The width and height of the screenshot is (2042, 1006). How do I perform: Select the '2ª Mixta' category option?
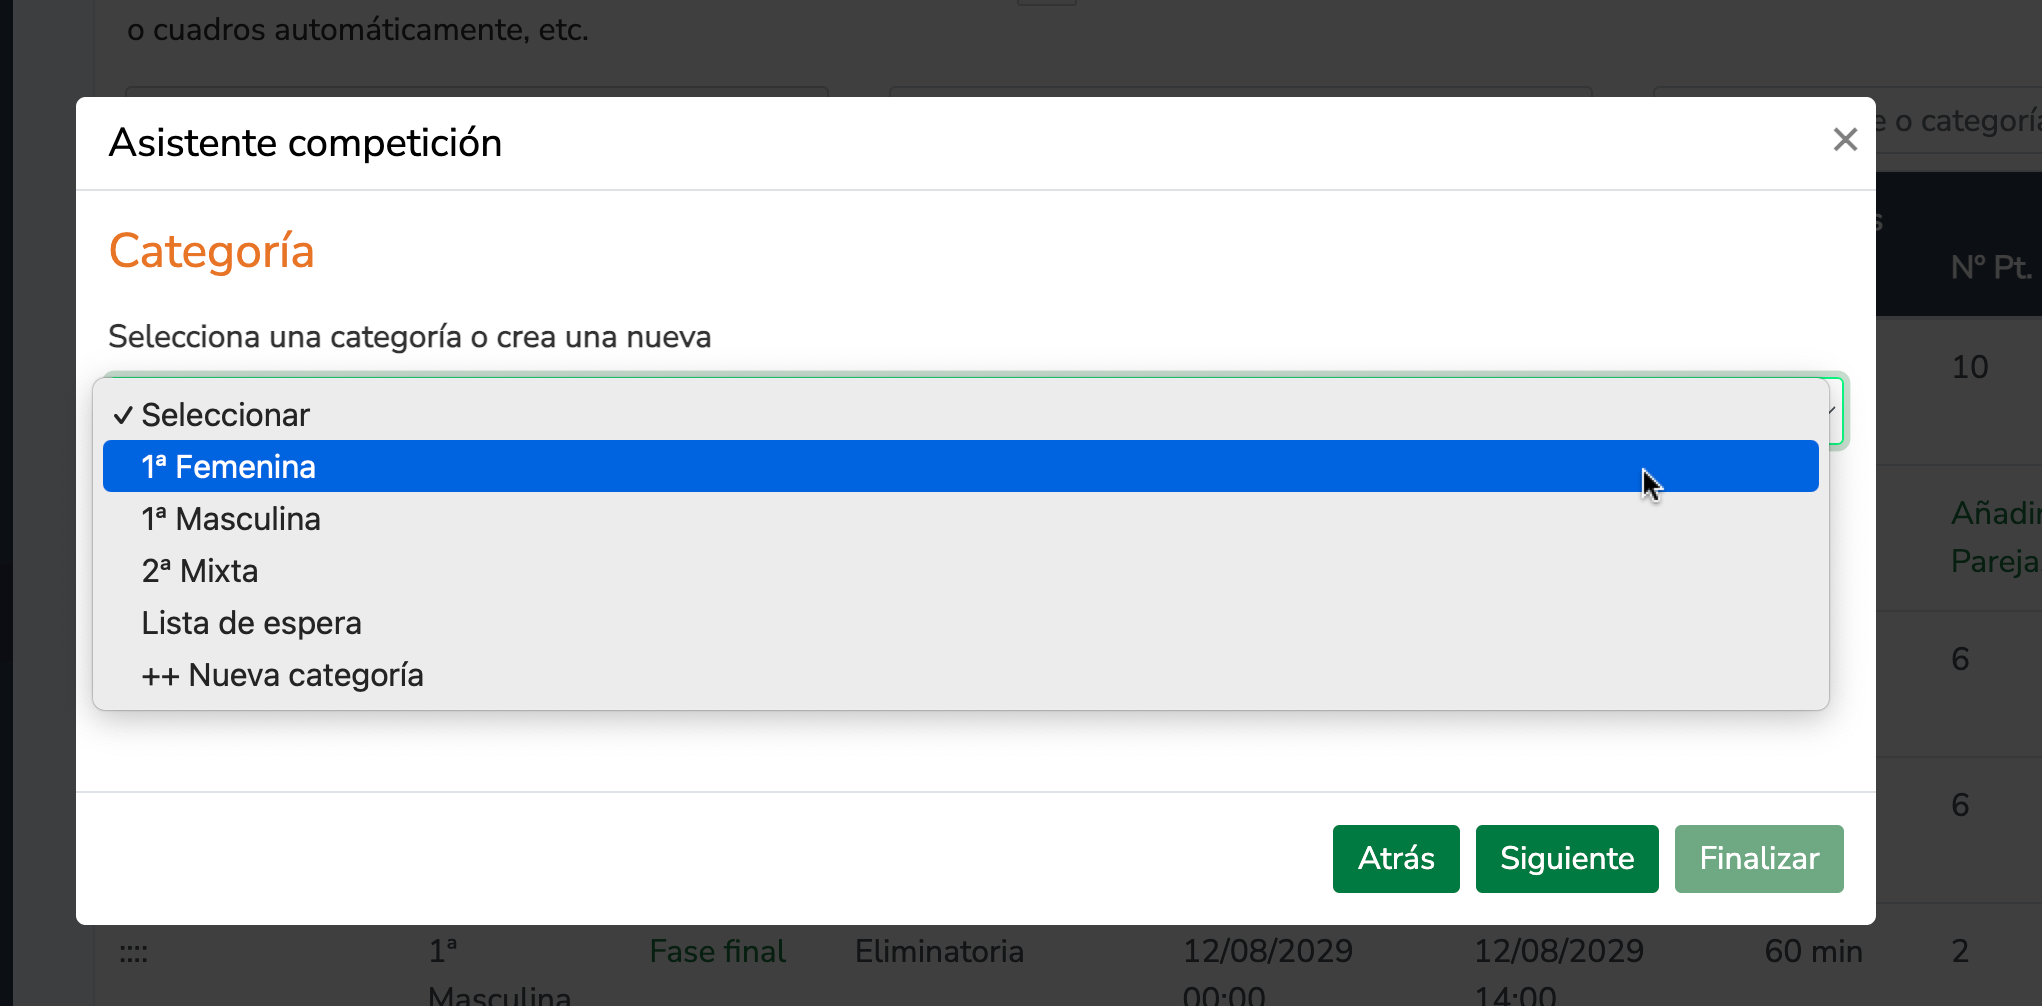coord(200,571)
